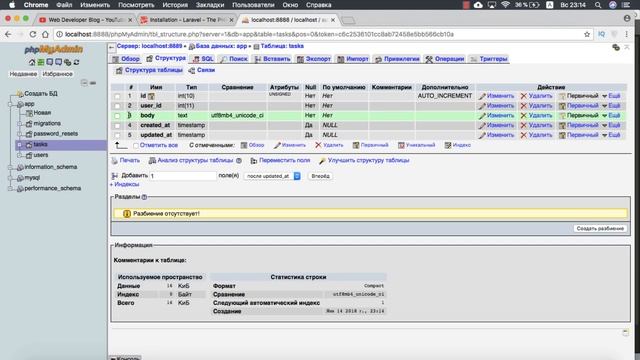The height and width of the screenshot is (360, 640).
Task: Open Chrome home button
Action: (45, 34)
